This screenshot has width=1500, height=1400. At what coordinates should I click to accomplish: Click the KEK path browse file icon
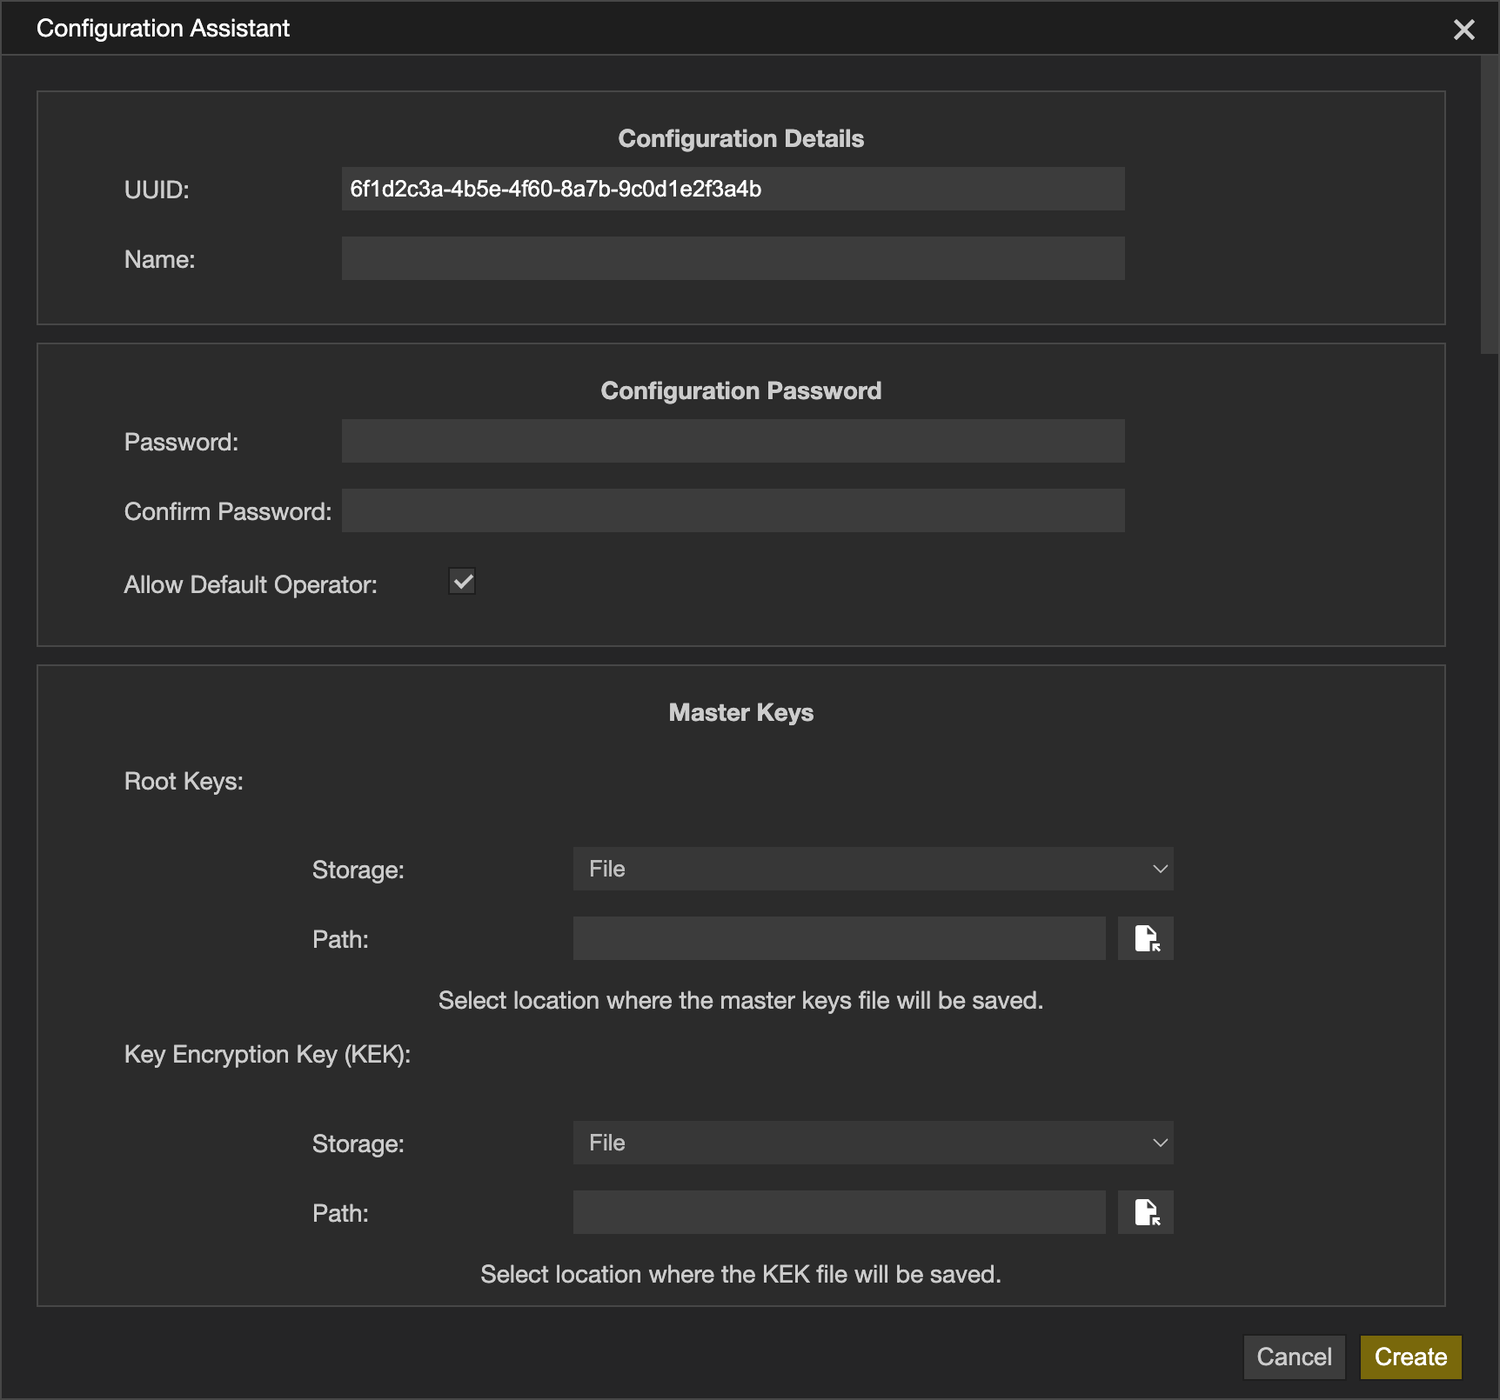(1146, 1212)
